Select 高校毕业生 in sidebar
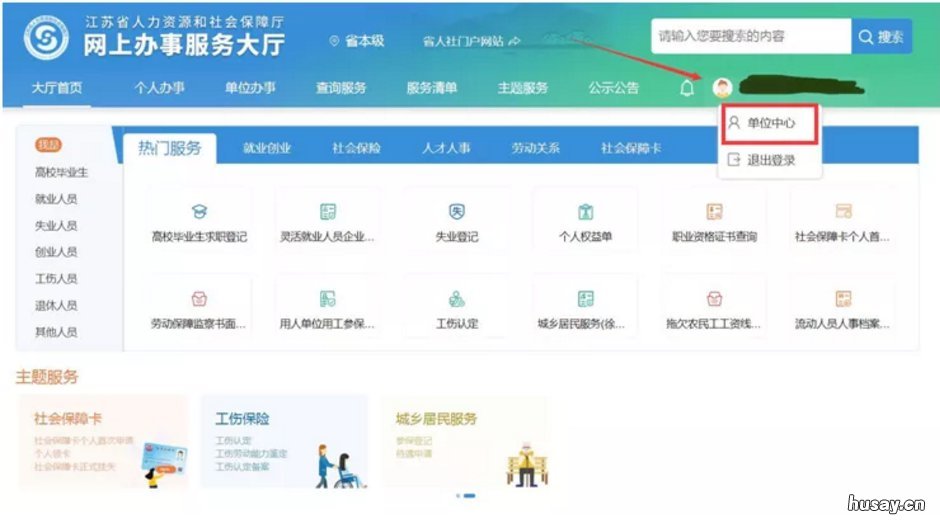The height and width of the screenshot is (521, 940). point(61,173)
